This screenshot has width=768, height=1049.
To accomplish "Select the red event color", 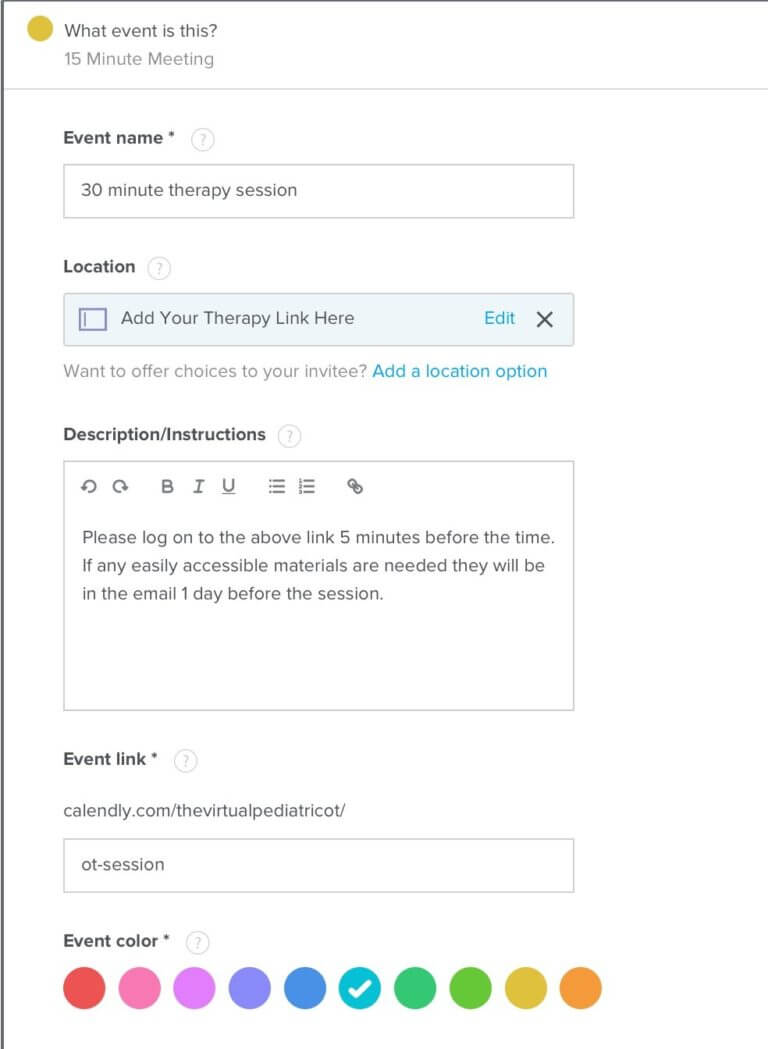I will pos(84,988).
